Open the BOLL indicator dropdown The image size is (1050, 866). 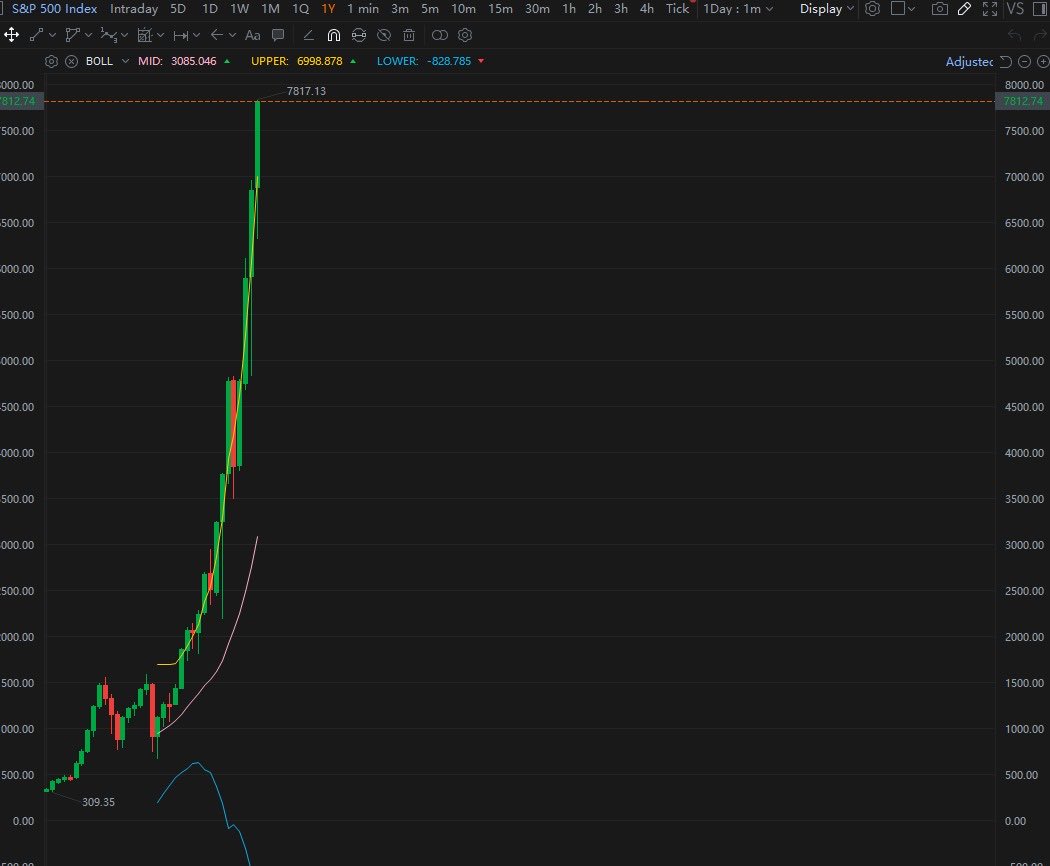125,61
